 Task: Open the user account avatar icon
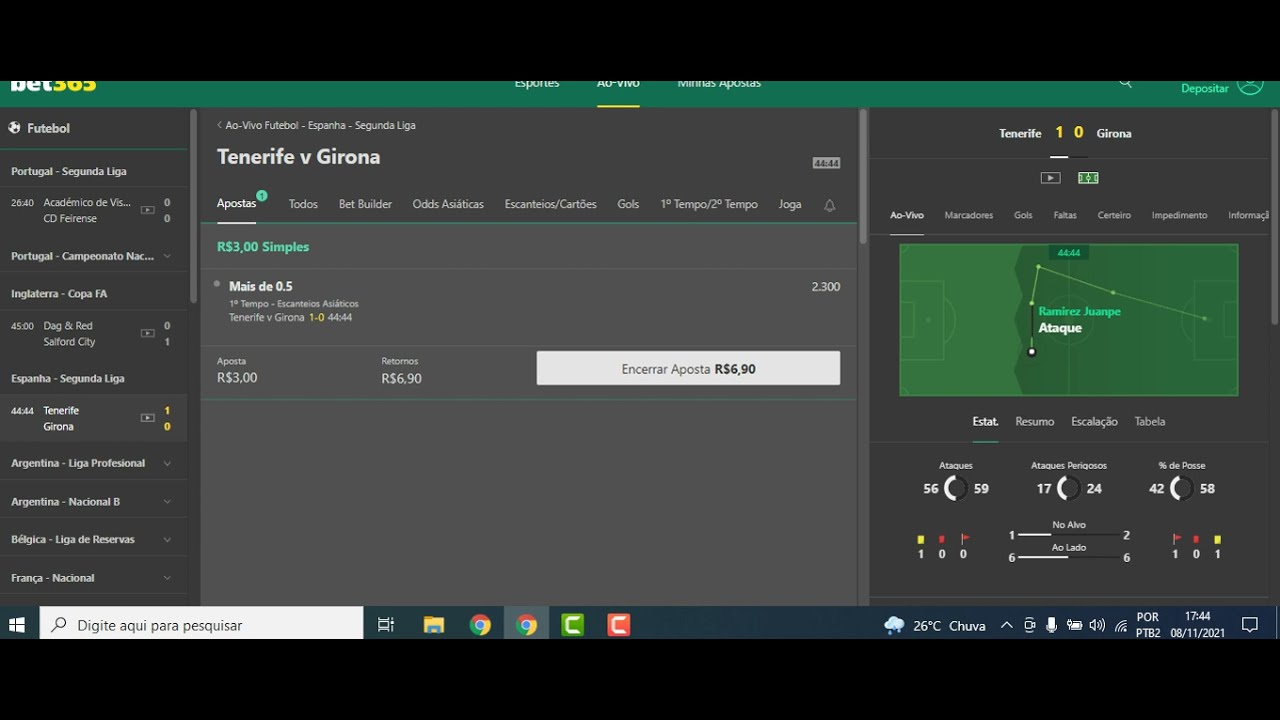pyautogui.click(x=1250, y=87)
